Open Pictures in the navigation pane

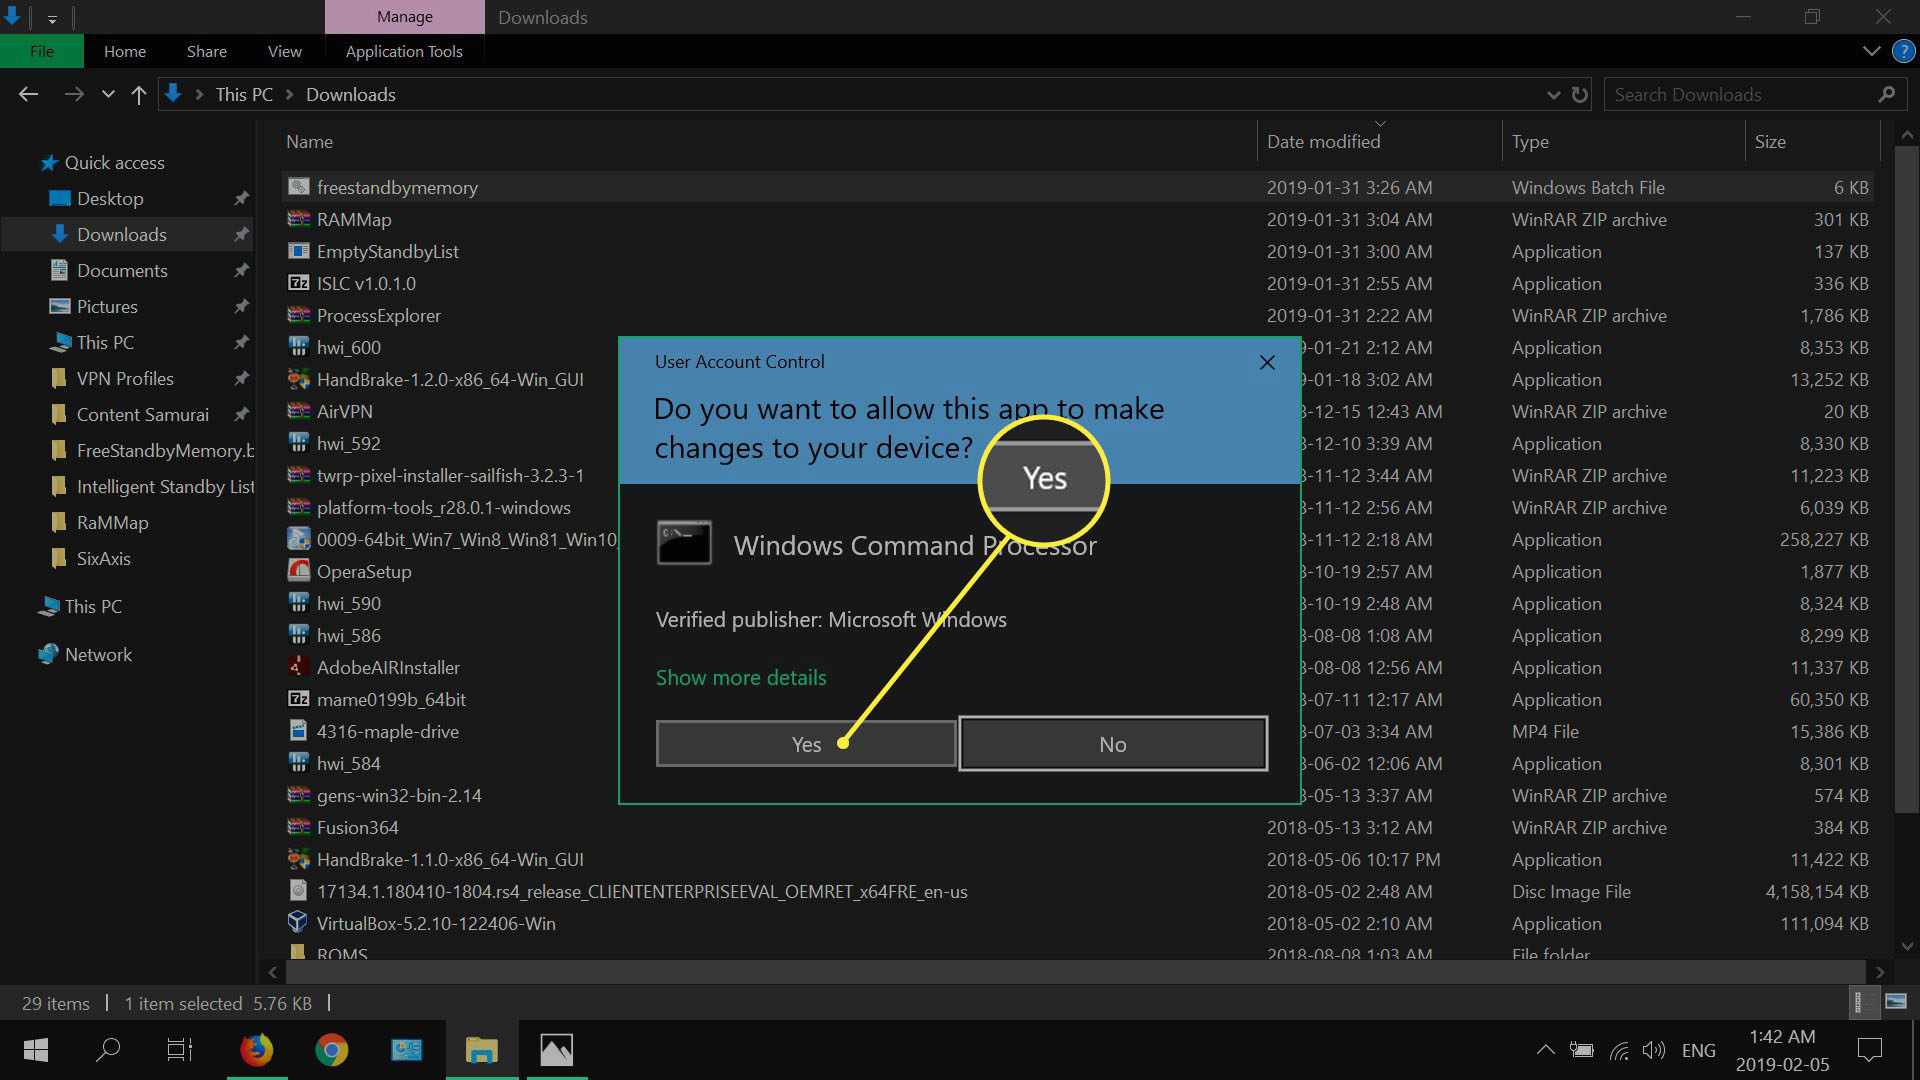click(107, 306)
